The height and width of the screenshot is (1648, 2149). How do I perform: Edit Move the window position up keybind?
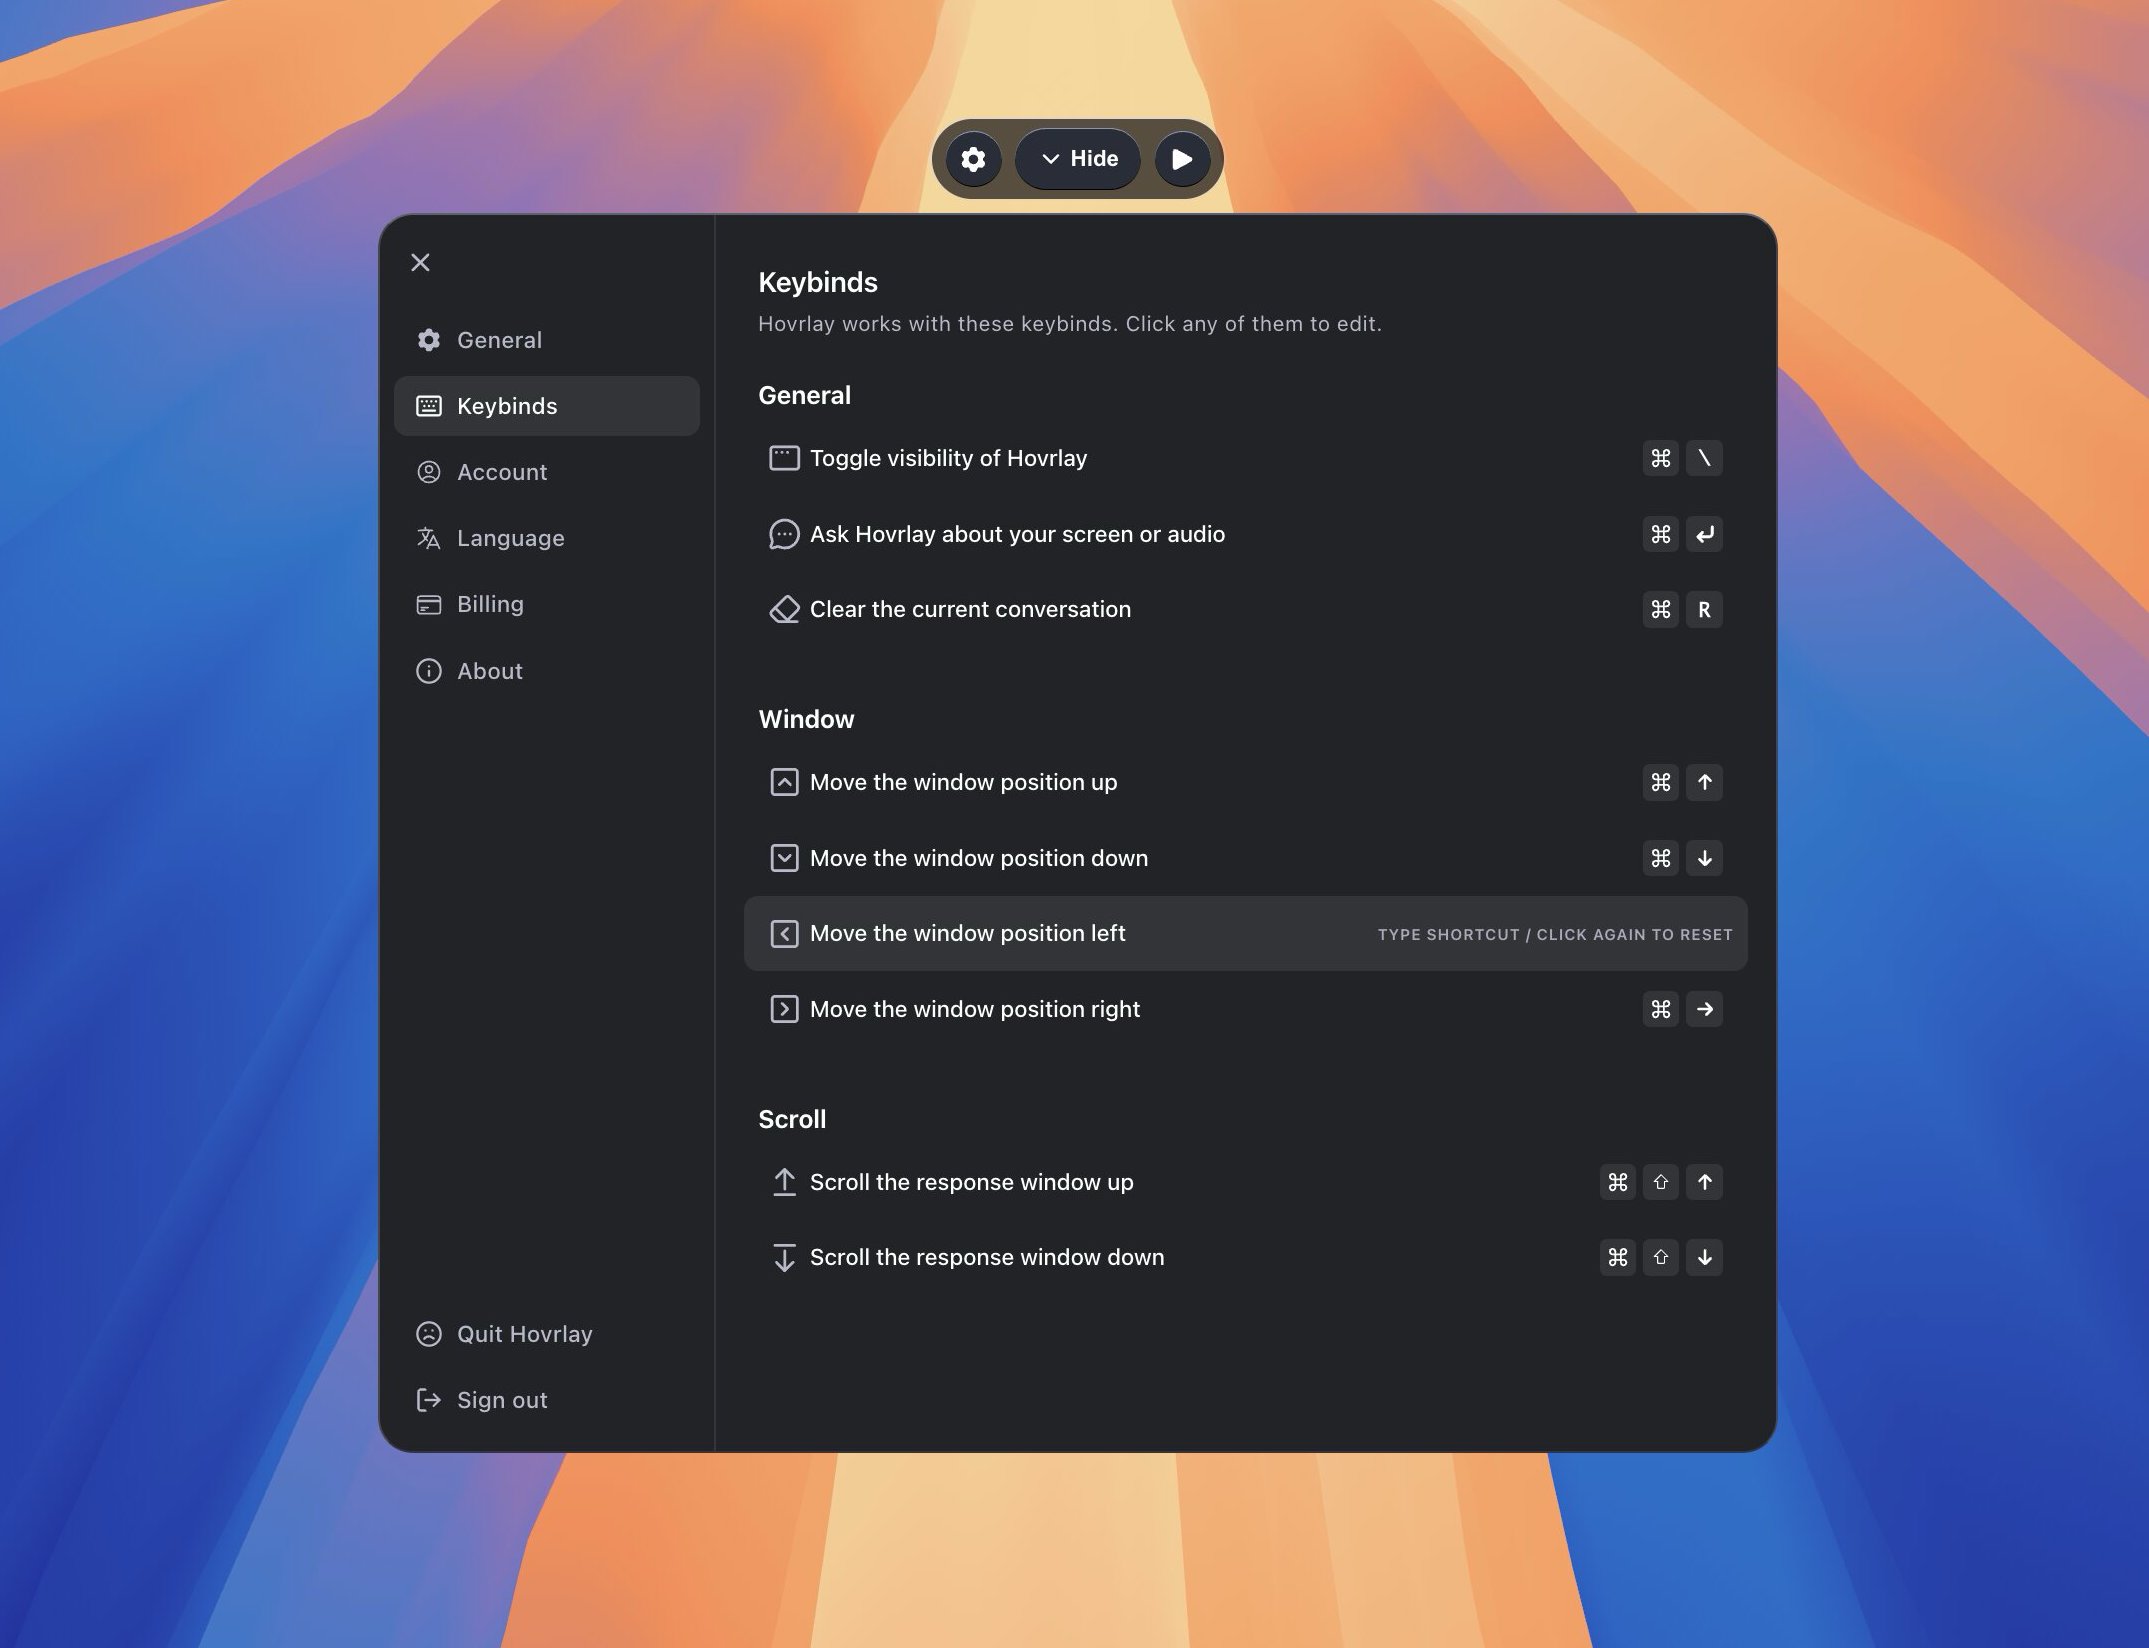coord(1245,782)
